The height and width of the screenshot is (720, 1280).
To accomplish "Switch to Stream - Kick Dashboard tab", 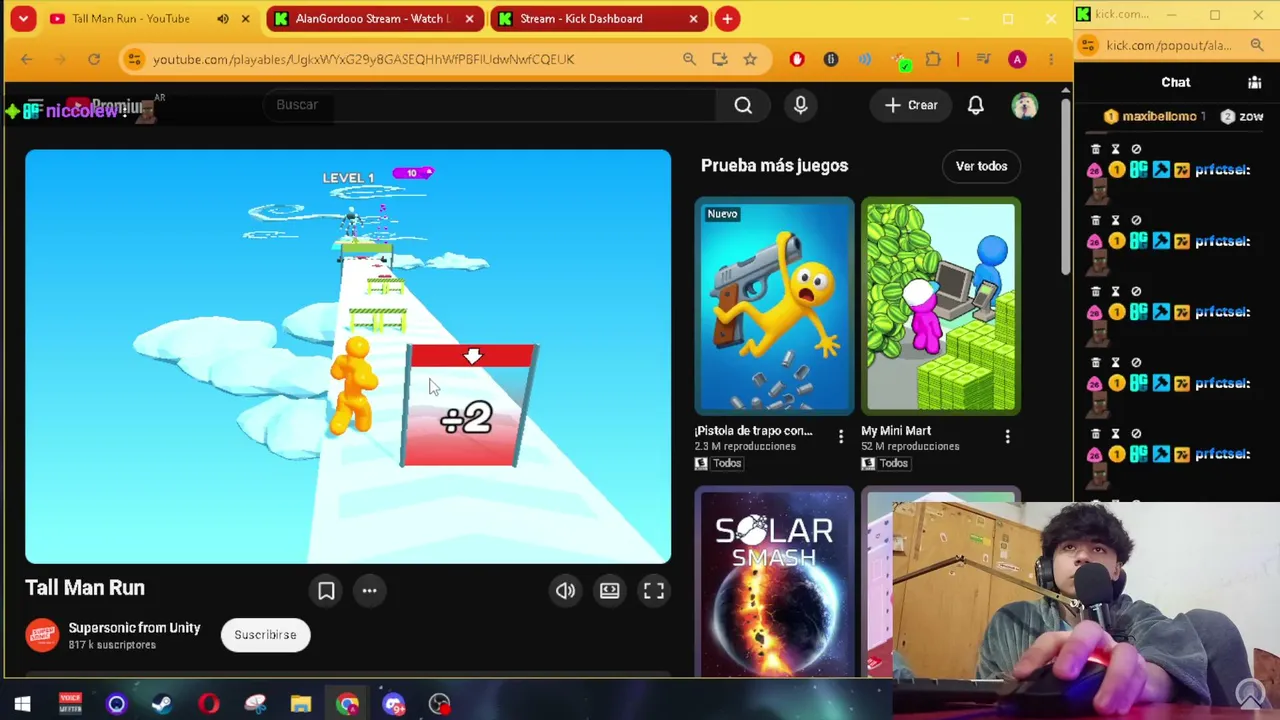I will click(581, 19).
